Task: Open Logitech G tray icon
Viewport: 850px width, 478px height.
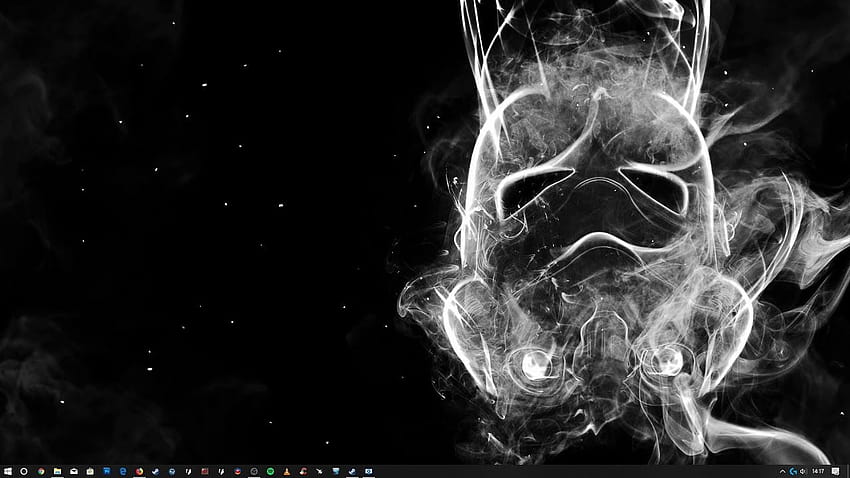Action: coord(793,471)
